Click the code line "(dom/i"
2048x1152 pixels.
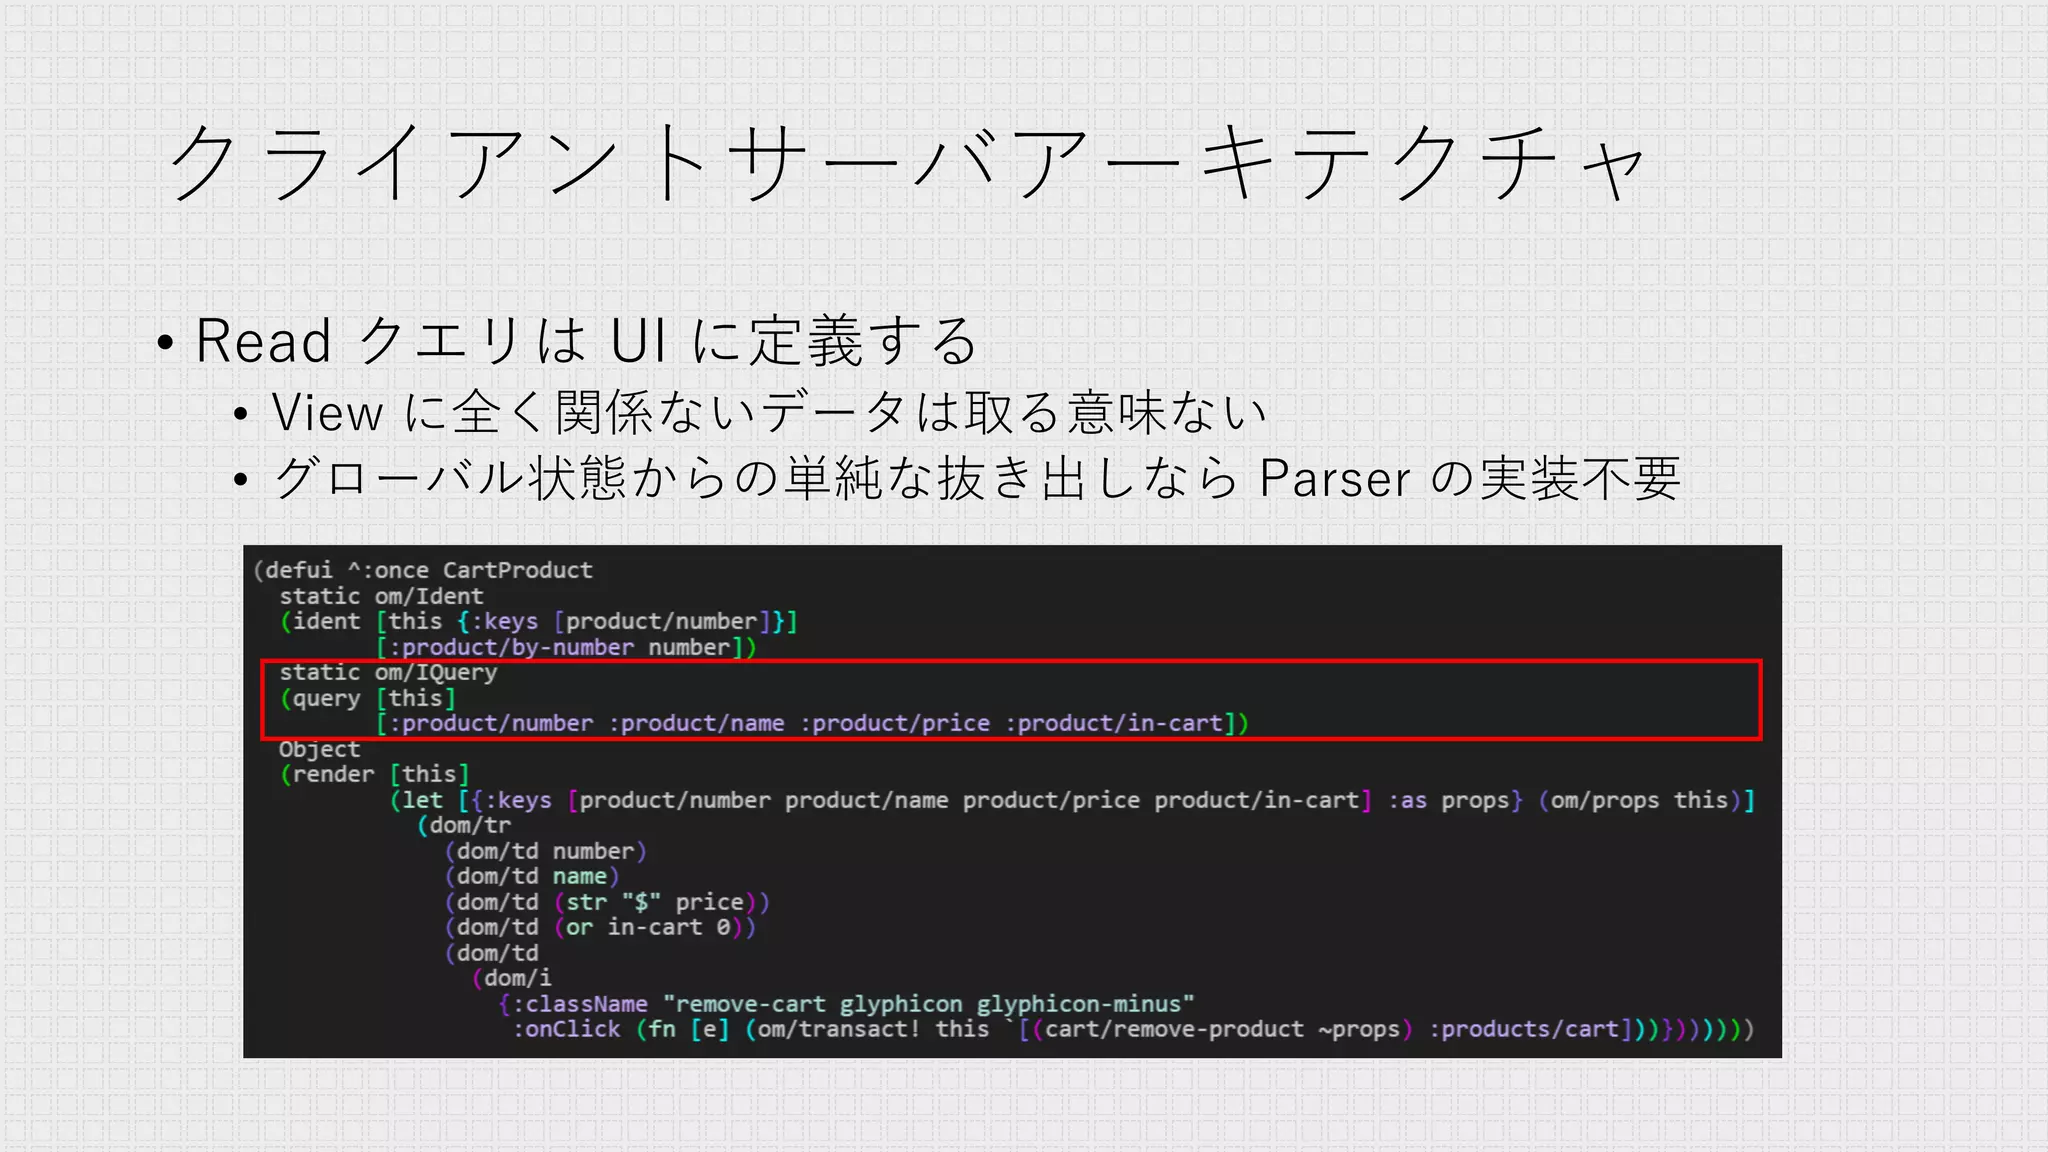click(511, 978)
